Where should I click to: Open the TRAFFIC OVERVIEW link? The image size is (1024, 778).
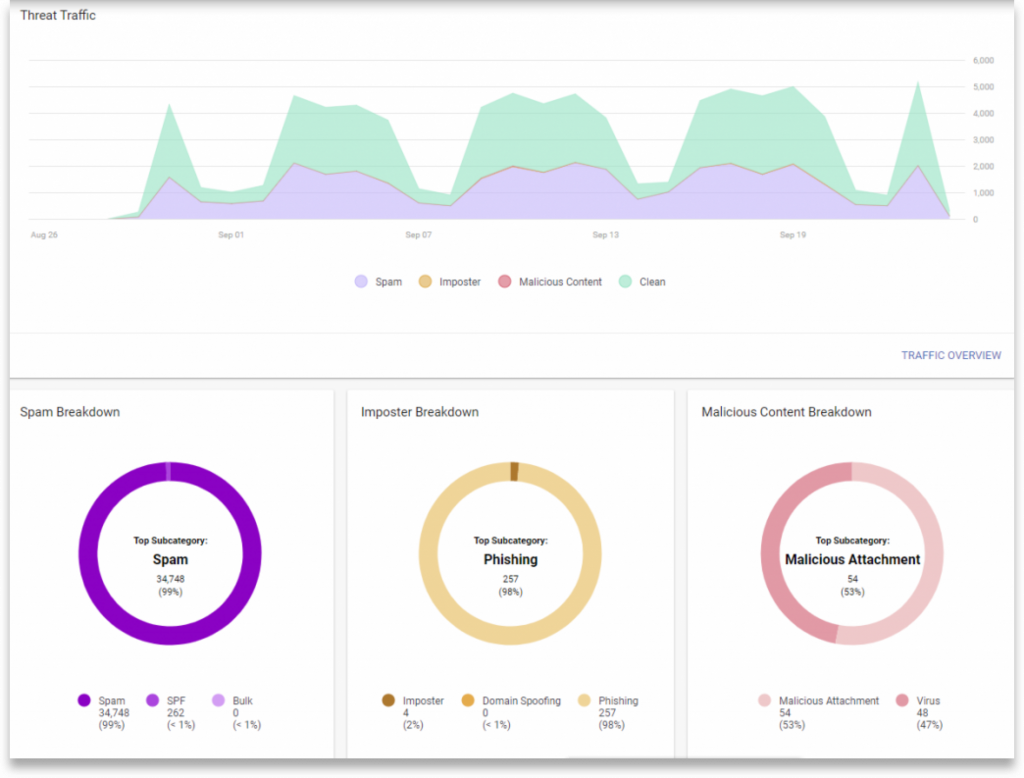coord(951,355)
